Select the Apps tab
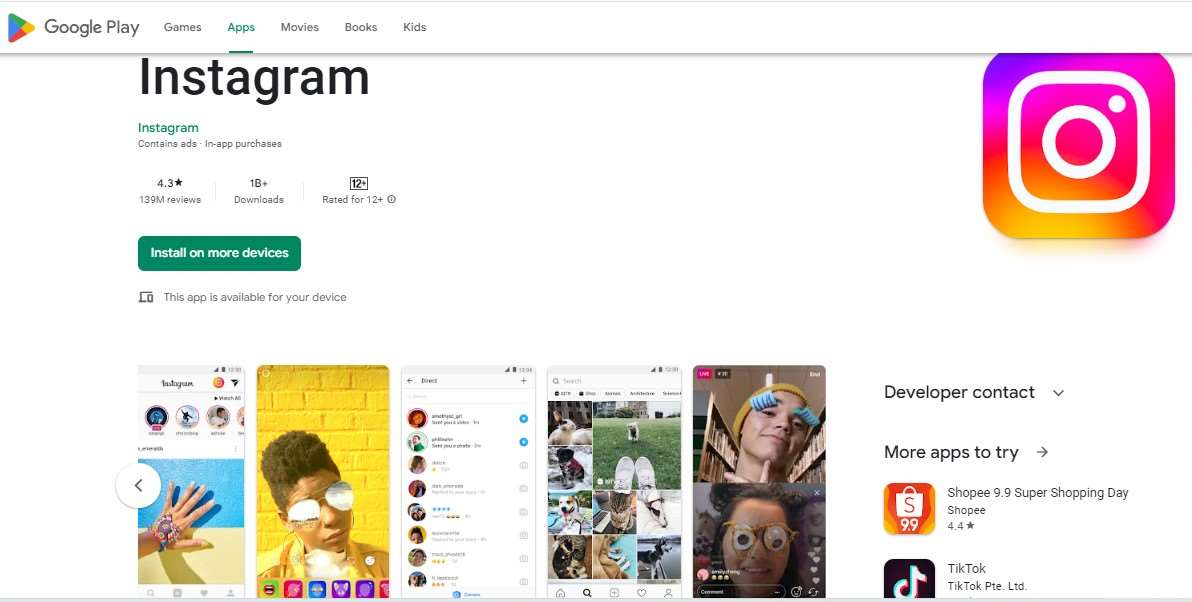This screenshot has width=1192, height=602. pyautogui.click(x=241, y=27)
